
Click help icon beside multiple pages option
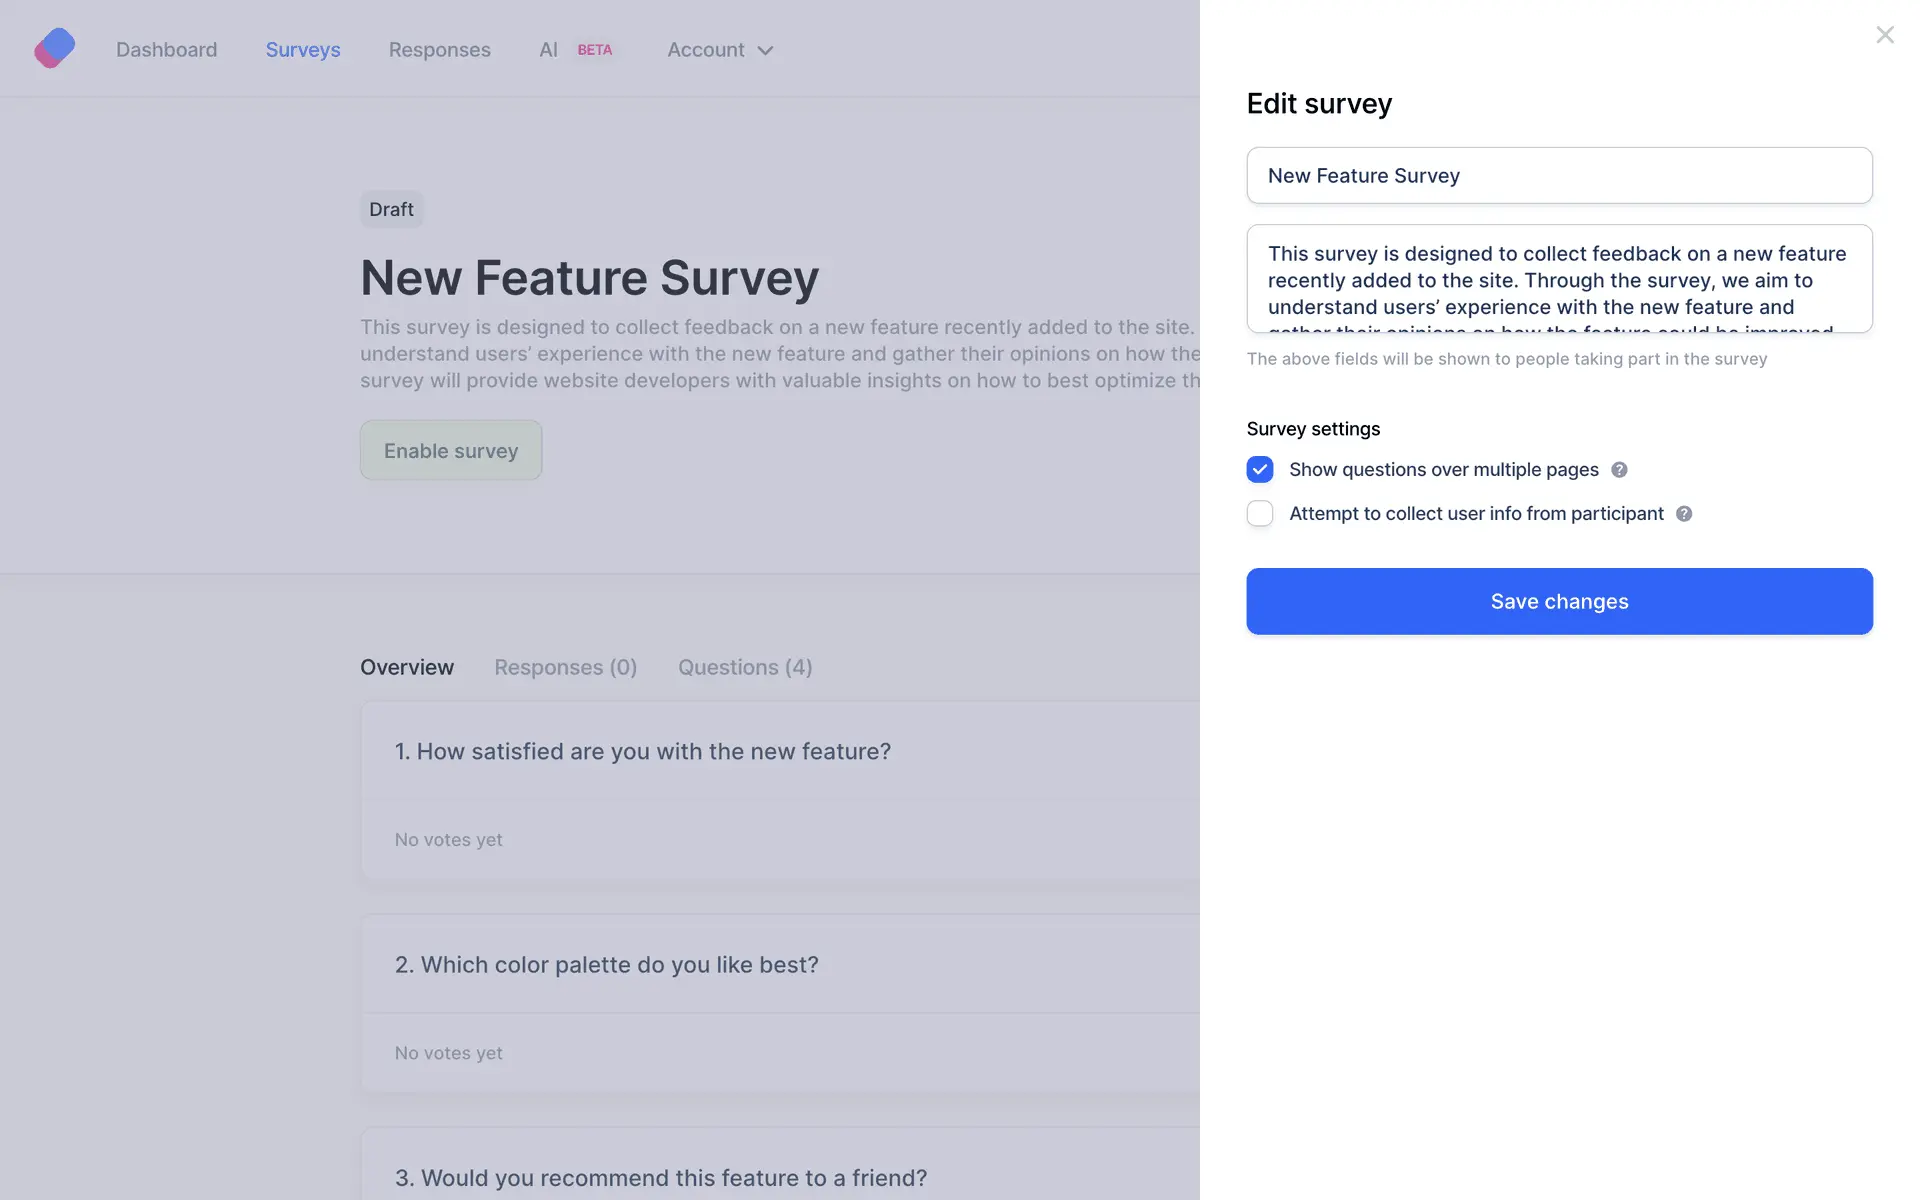[1619, 470]
